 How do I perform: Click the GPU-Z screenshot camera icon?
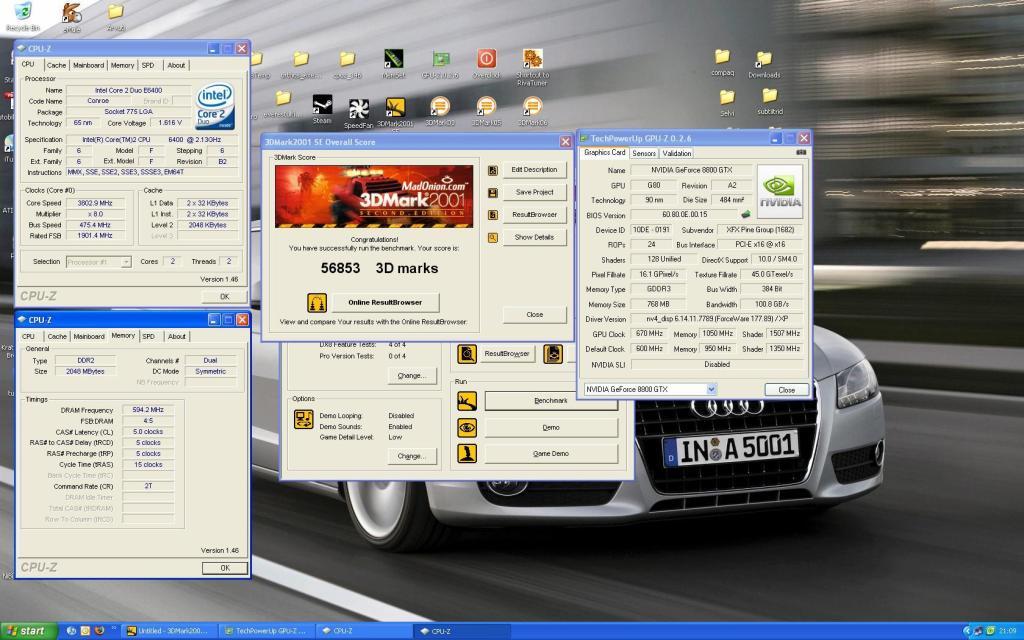(801, 152)
